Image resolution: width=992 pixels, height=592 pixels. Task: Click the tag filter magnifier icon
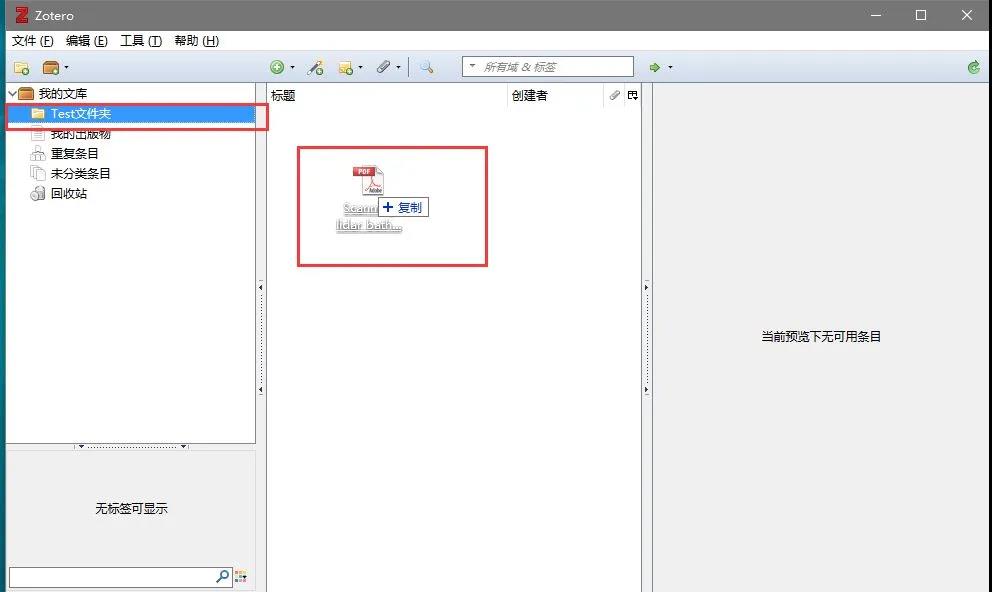222,576
